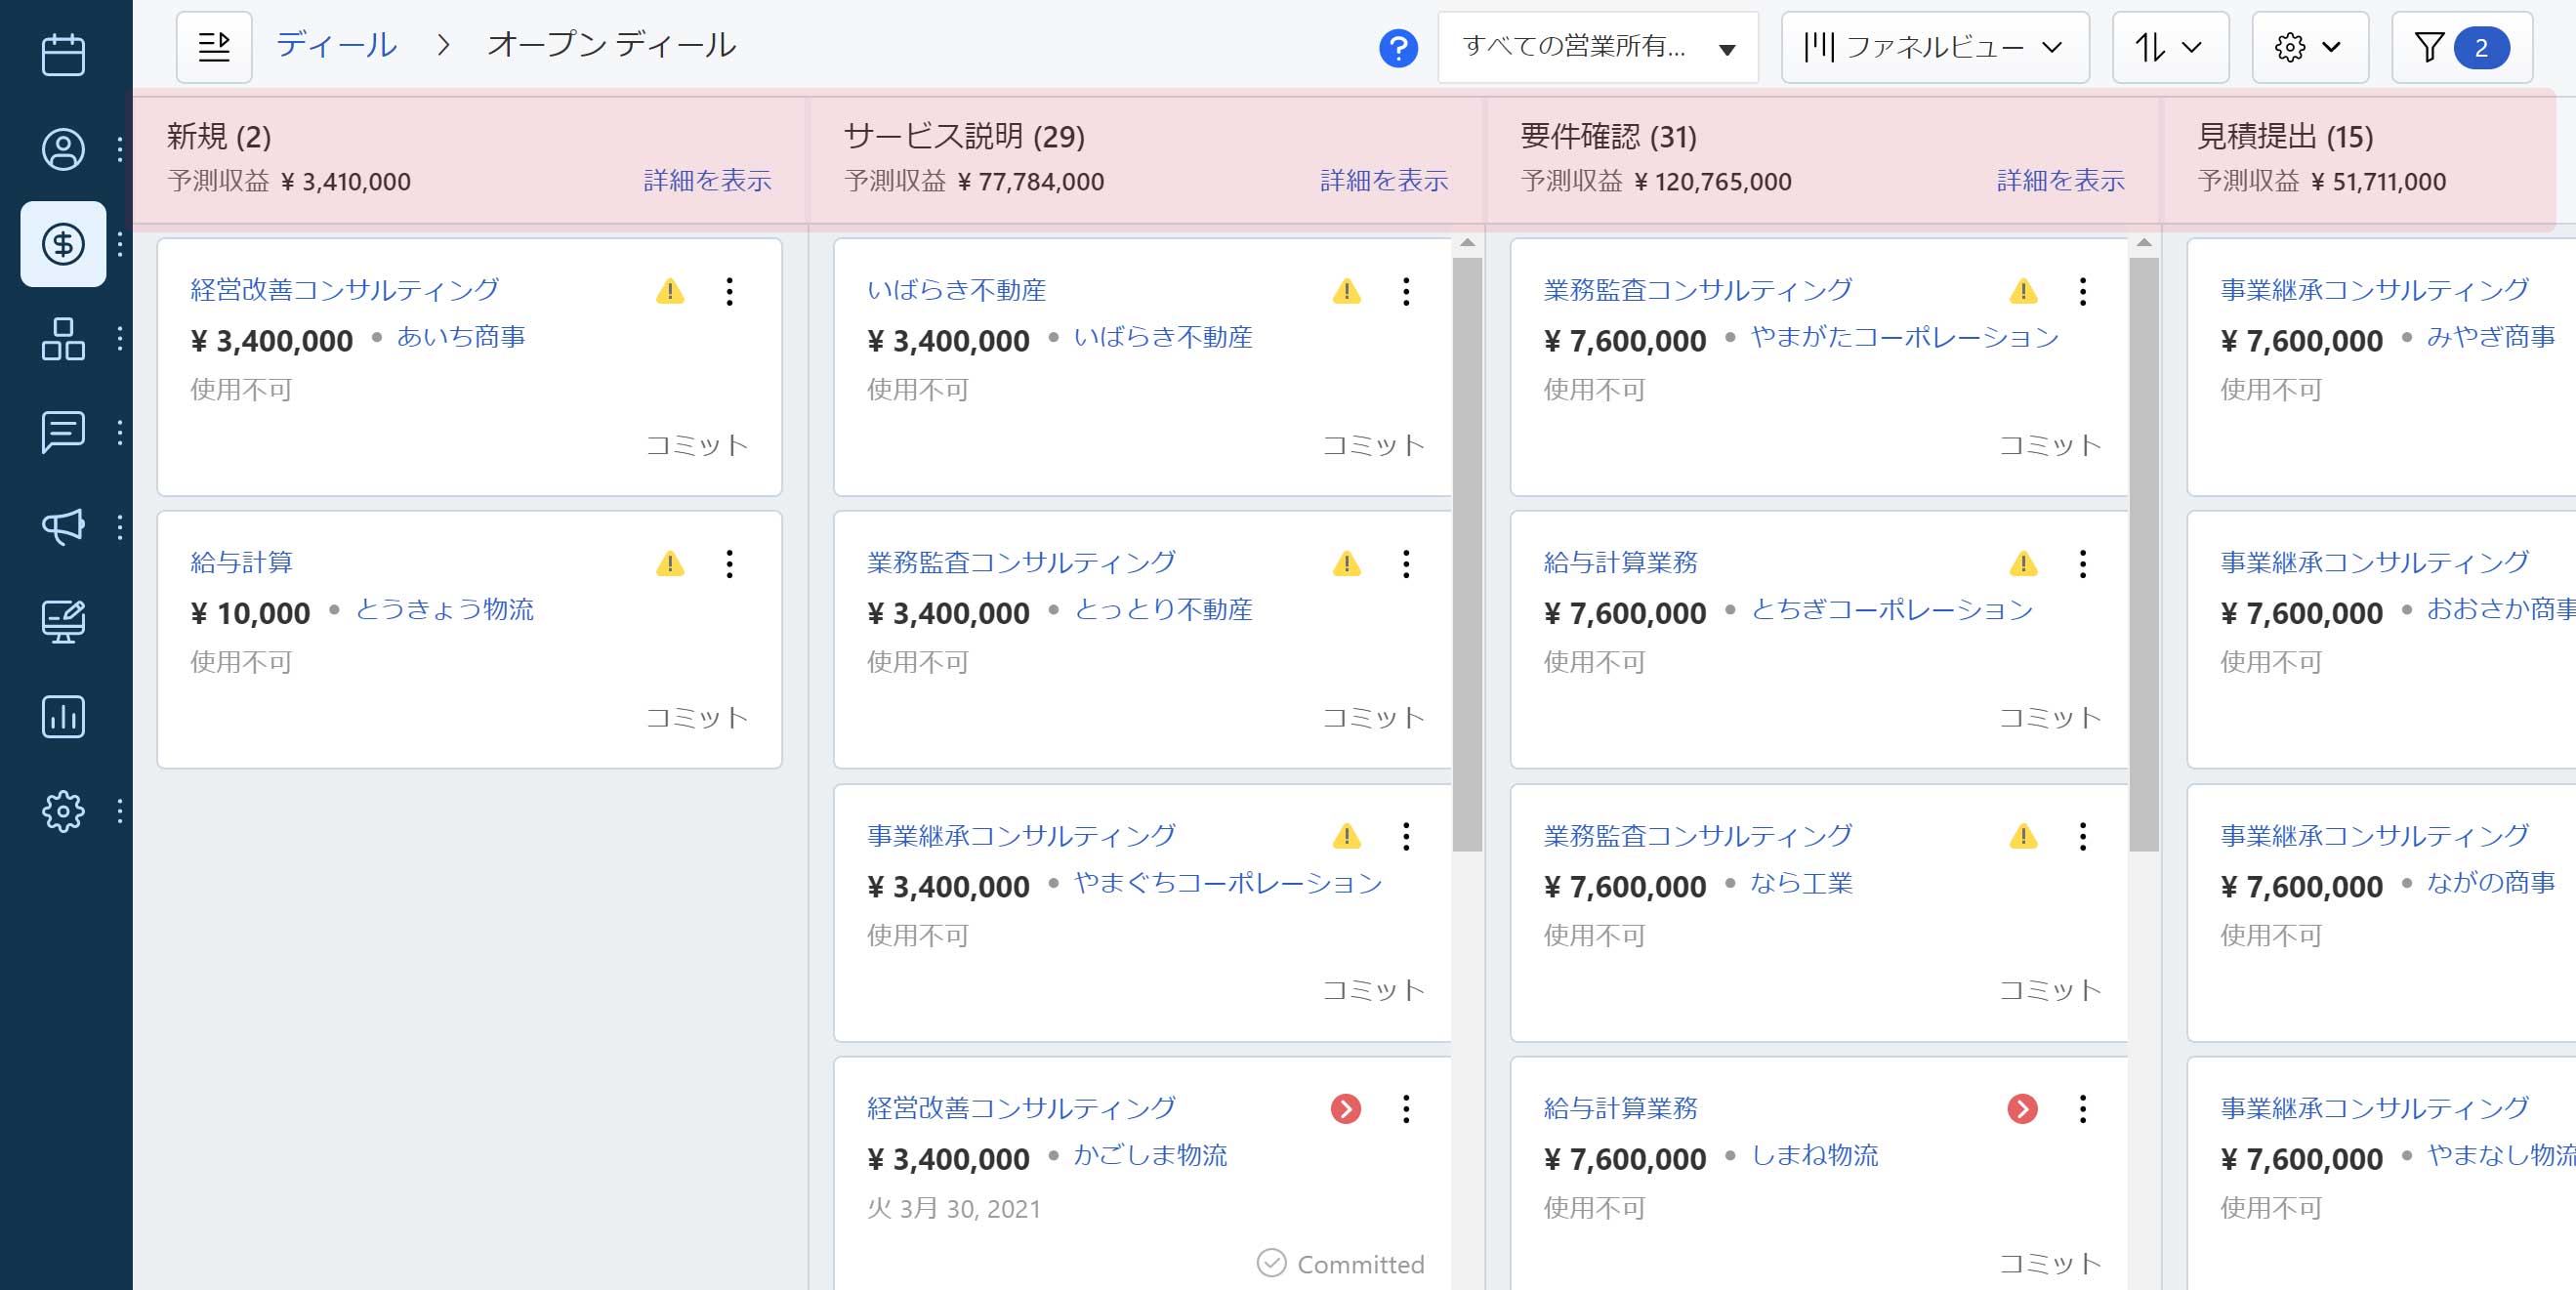The width and height of the screenshot is (2576, 1290).
Task: Toggle Committed on the かごしま物流 card
Action: [x=1341, y=1264]
